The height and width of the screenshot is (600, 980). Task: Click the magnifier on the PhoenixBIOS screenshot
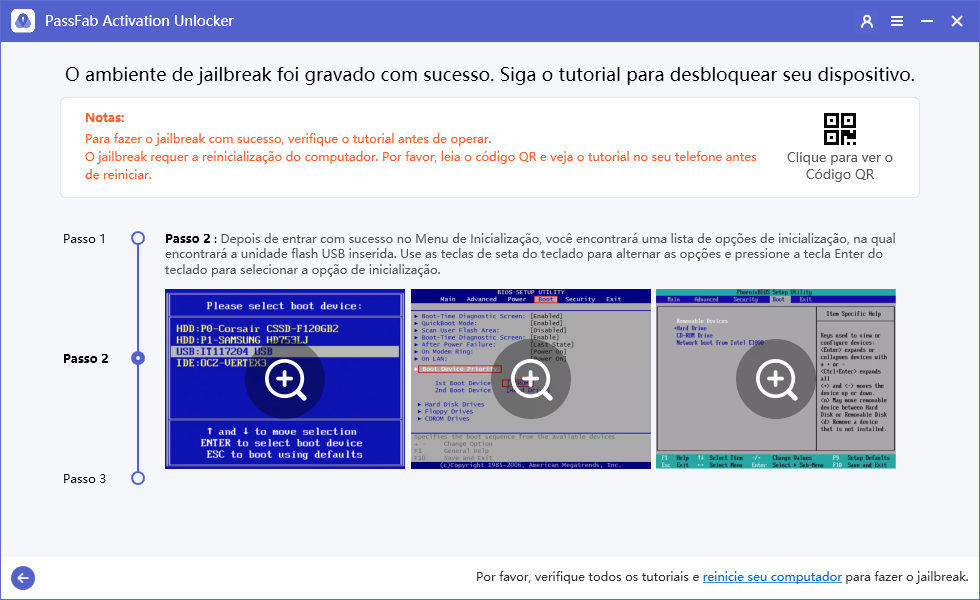(x=775, y=380)
